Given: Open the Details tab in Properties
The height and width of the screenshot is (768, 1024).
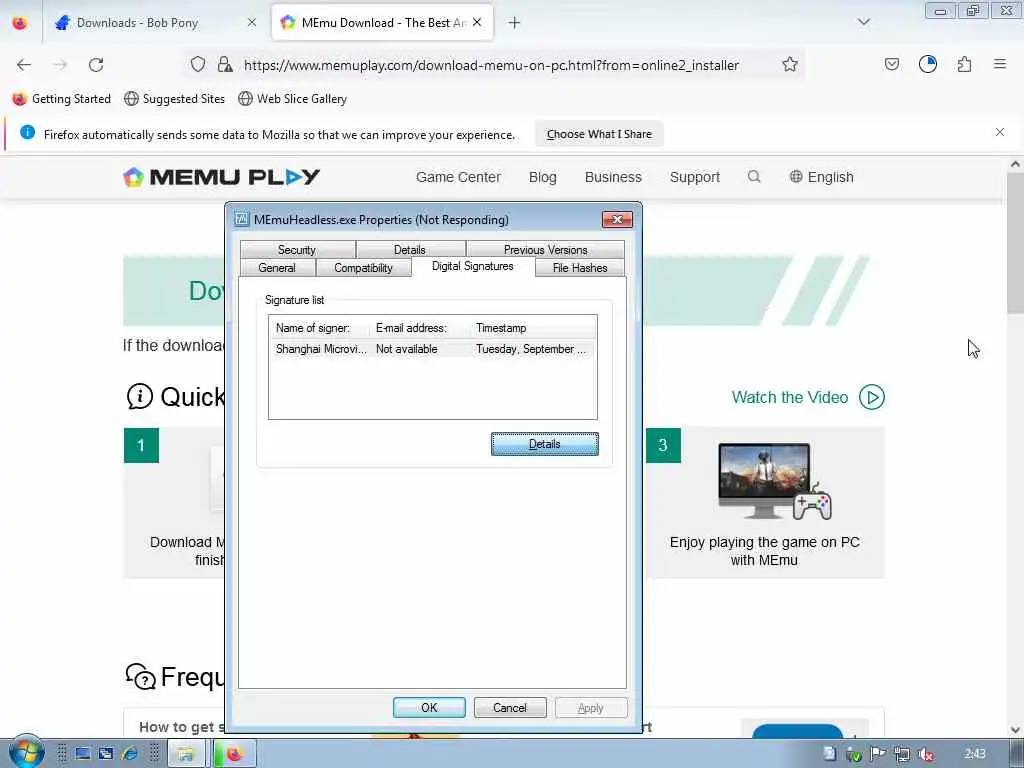Looking at the screenshot, I should [410, 249].
